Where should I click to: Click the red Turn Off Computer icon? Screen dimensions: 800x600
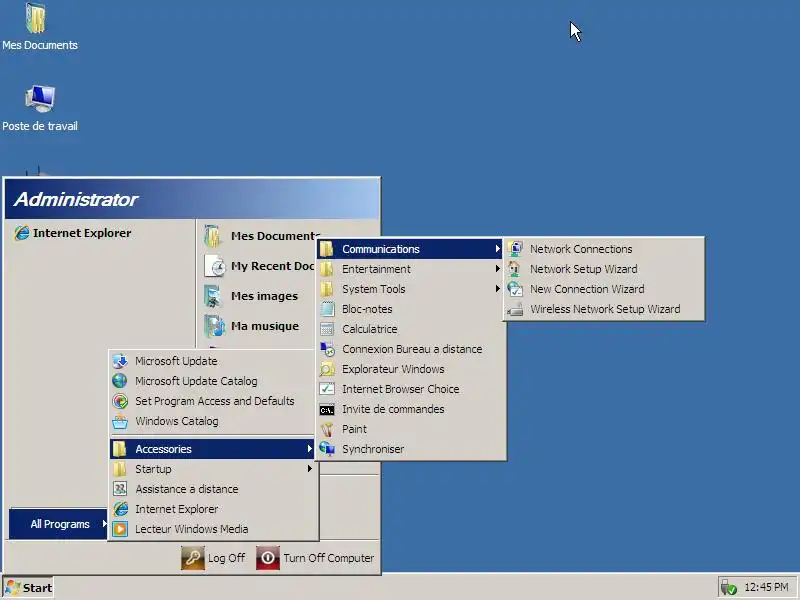click(x=268, y=558)
